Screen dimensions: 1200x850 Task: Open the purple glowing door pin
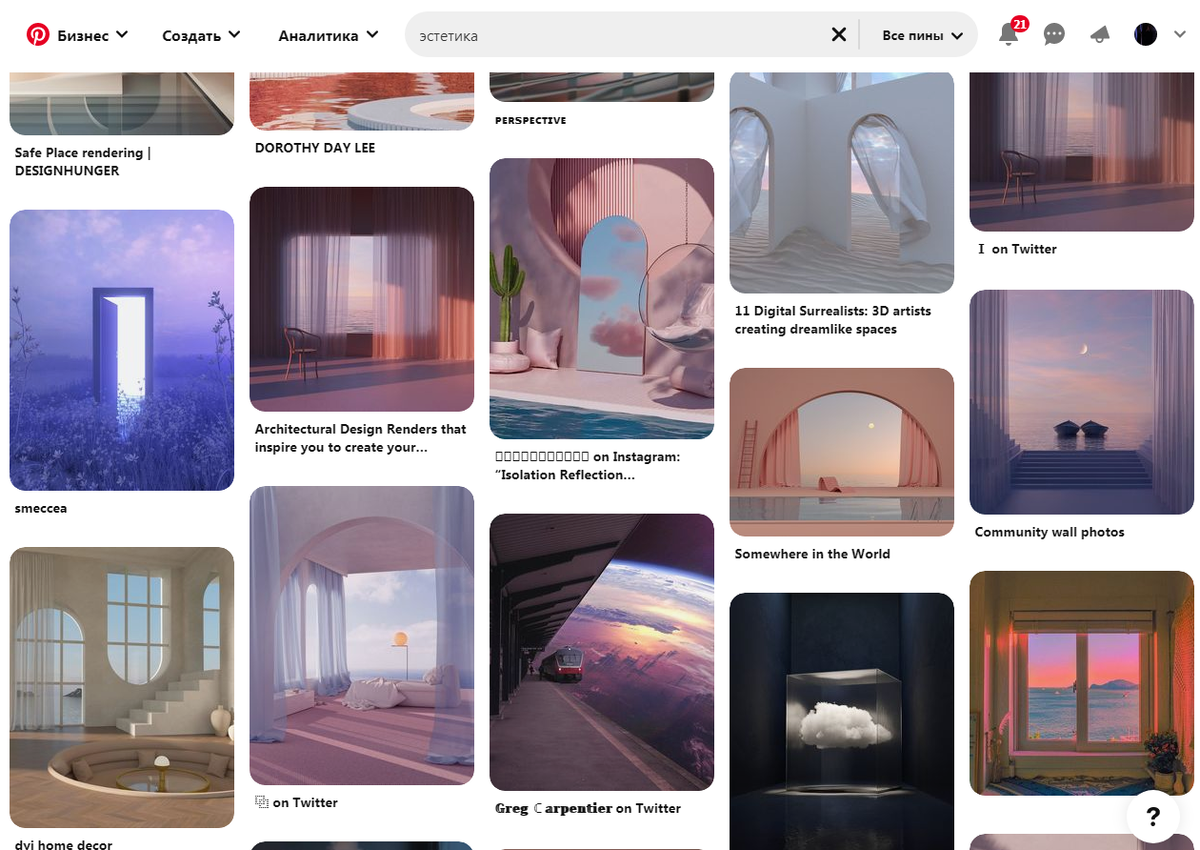click(x=122, y=350)
